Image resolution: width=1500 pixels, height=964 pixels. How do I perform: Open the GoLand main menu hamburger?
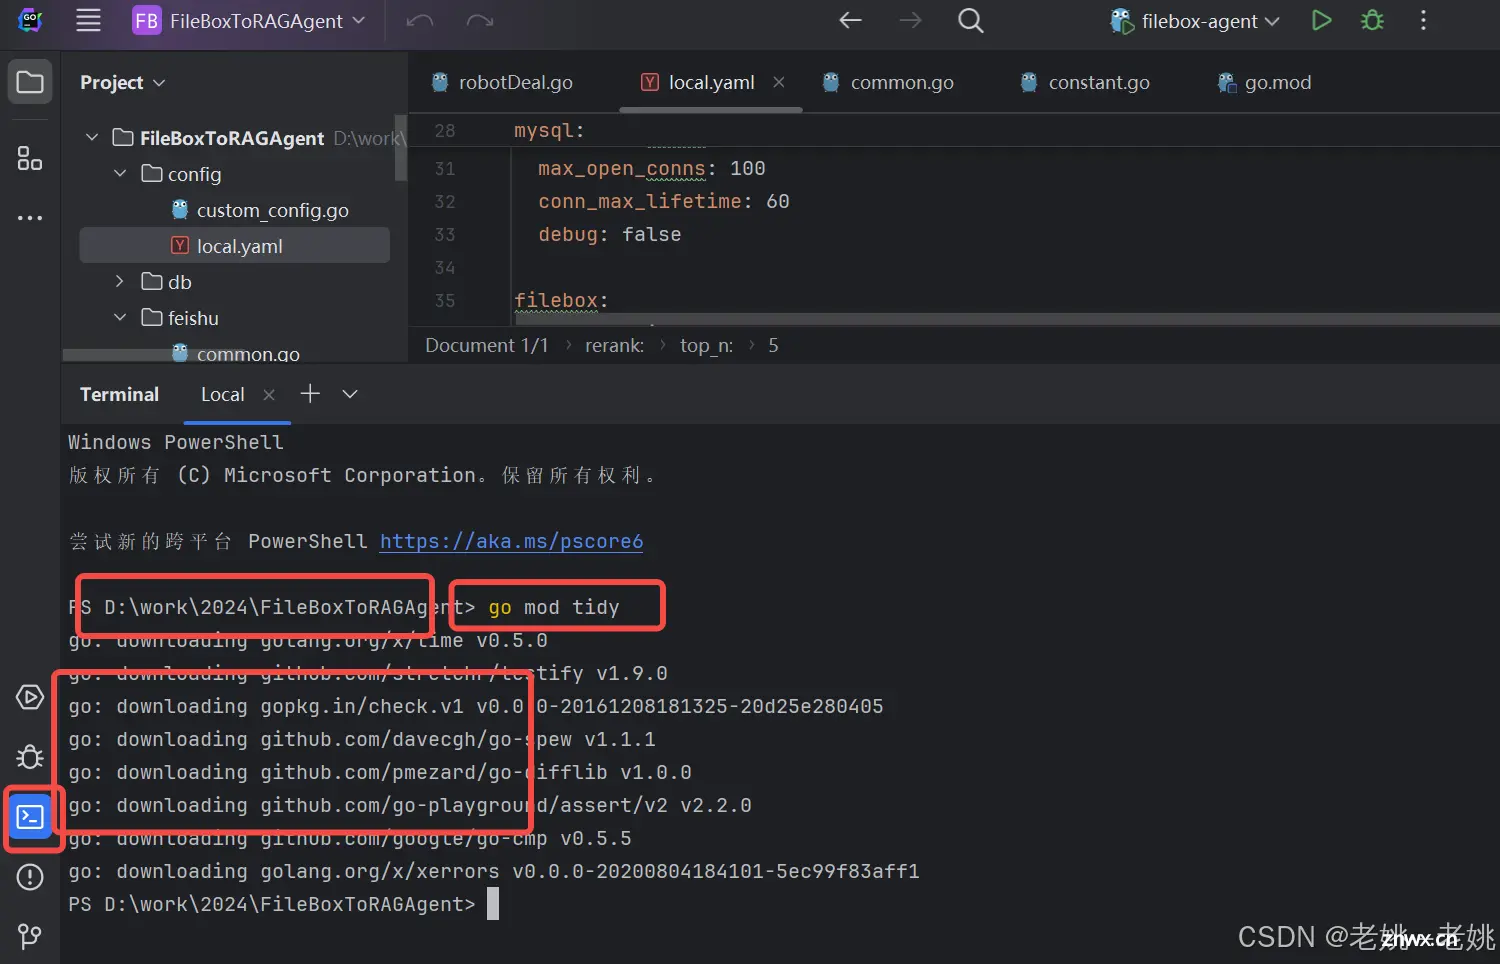point(88,20)
